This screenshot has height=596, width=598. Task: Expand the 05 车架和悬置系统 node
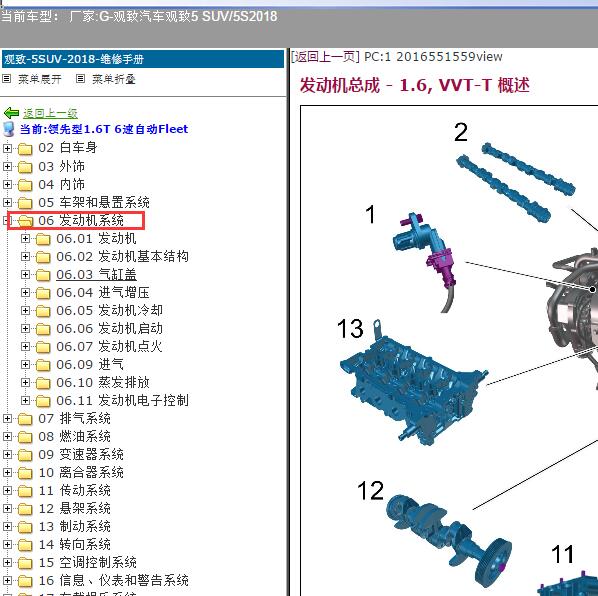[x=7, y=202]
